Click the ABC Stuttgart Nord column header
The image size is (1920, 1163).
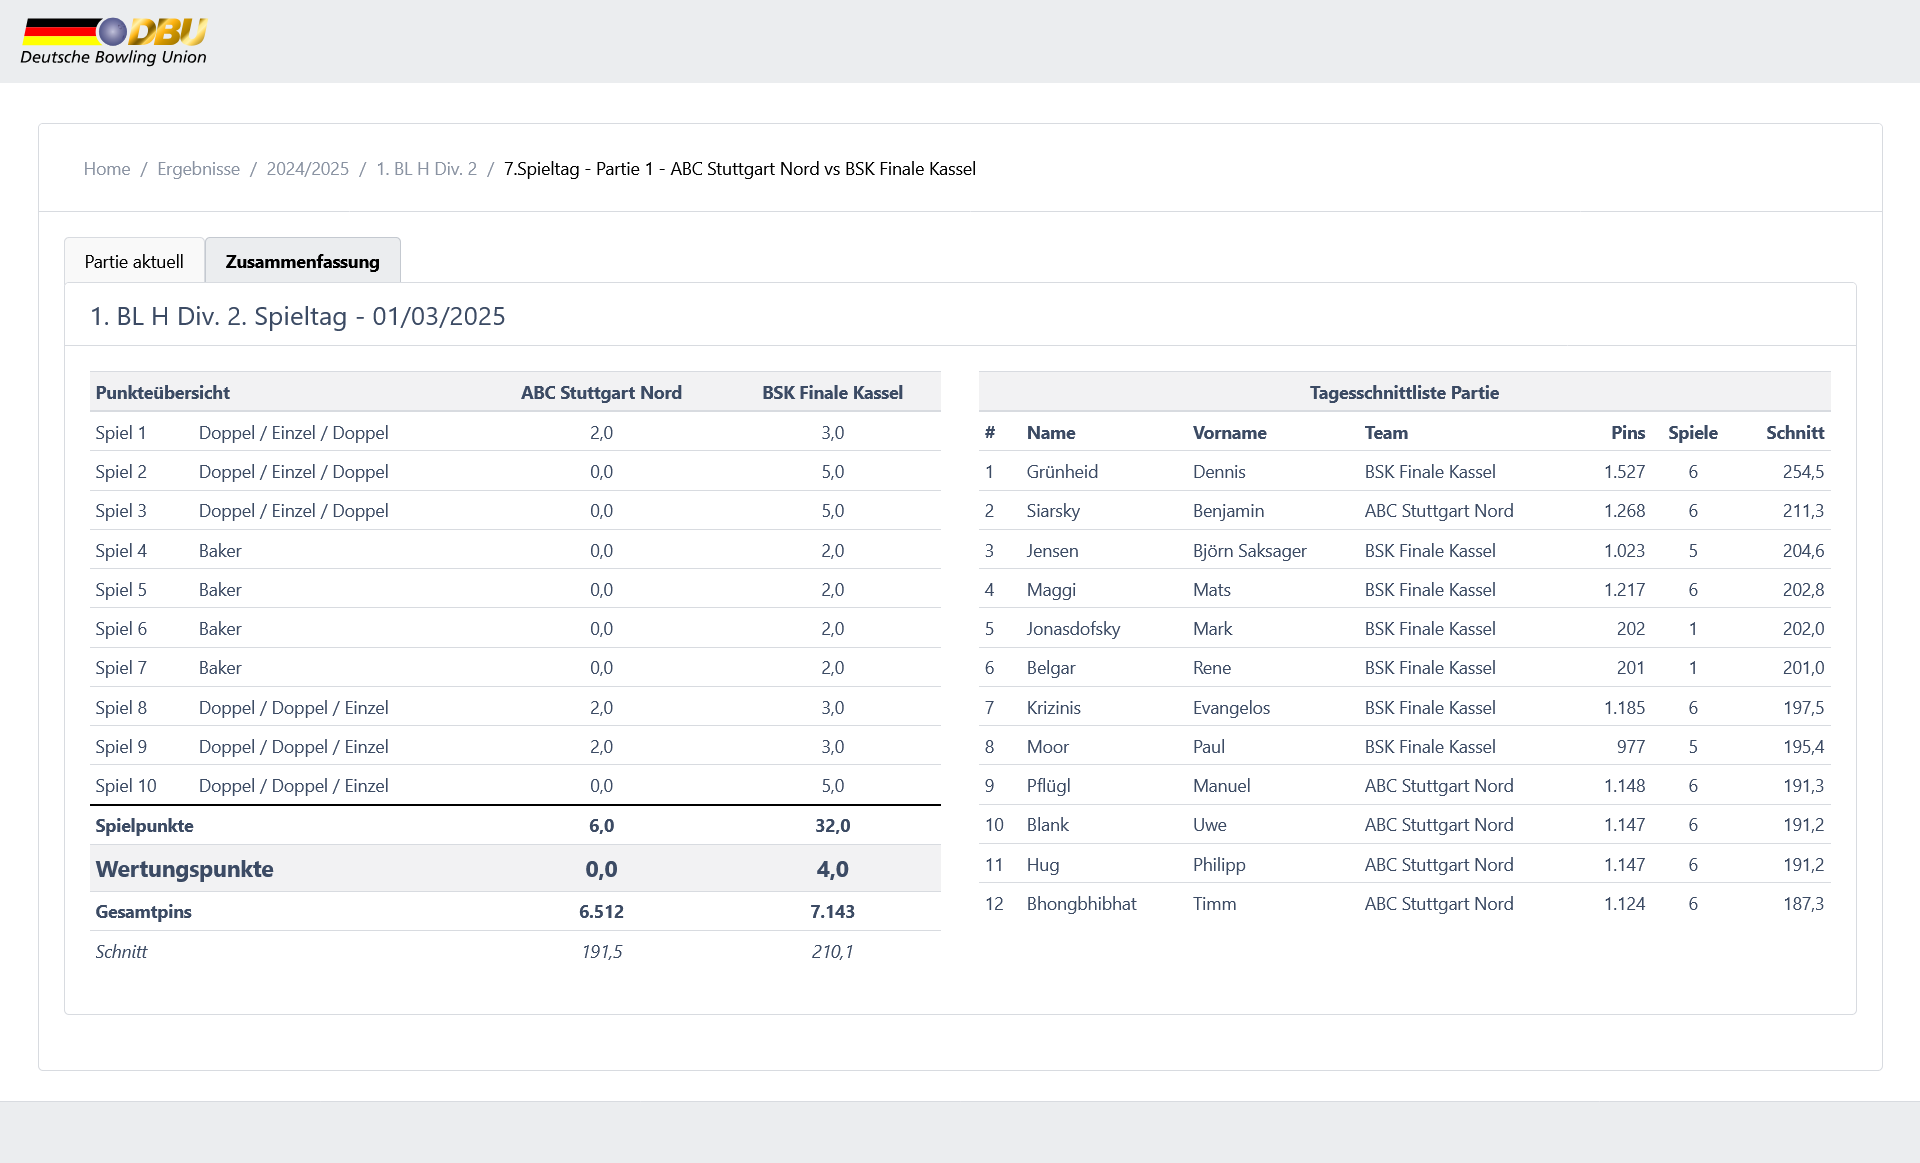(601, 393)
